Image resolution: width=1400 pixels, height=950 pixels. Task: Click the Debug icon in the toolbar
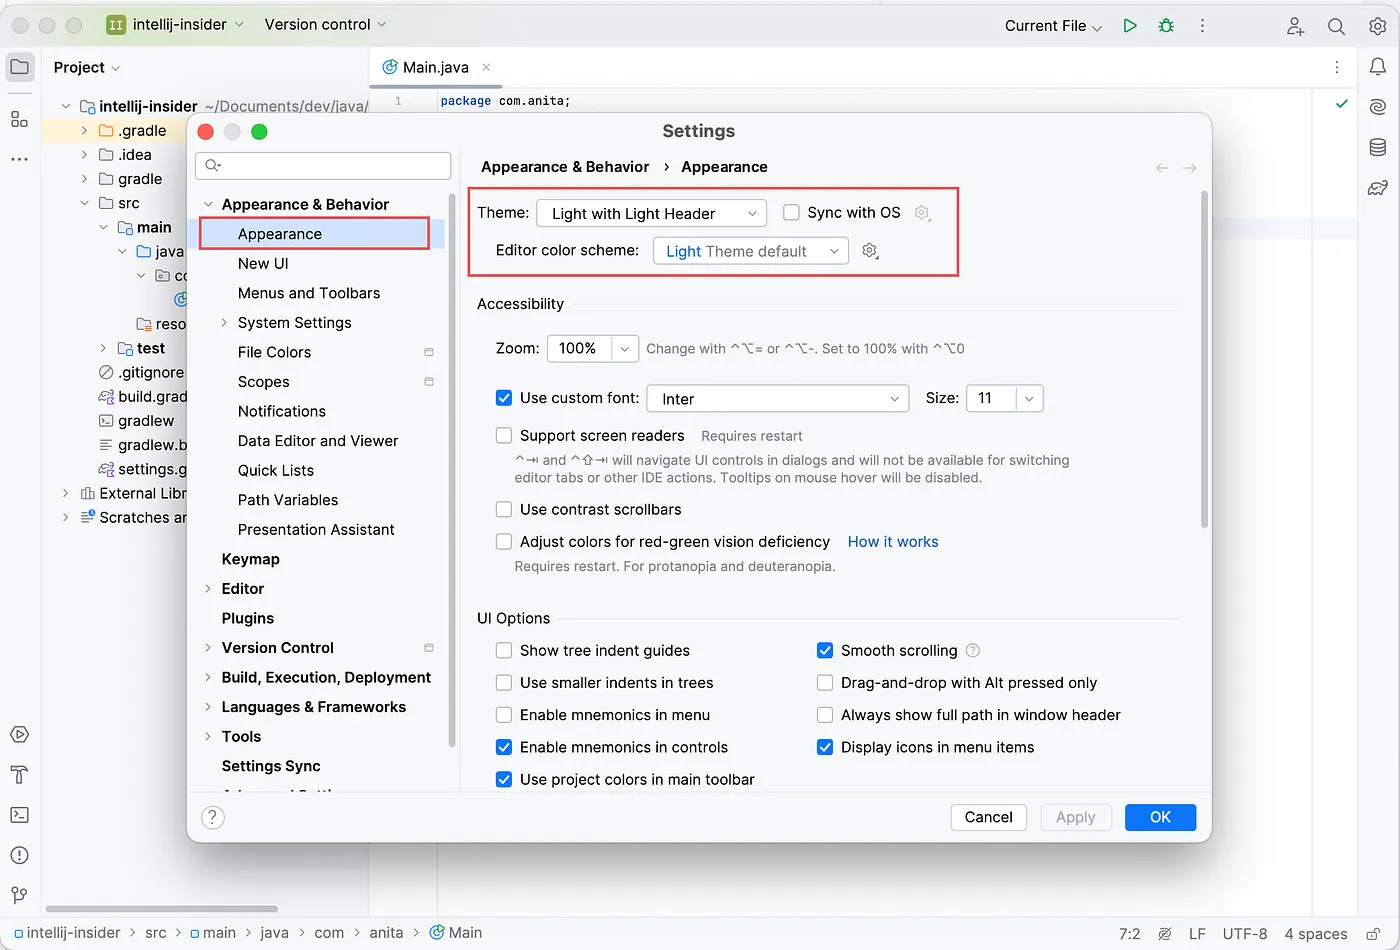coord(1166,25)
